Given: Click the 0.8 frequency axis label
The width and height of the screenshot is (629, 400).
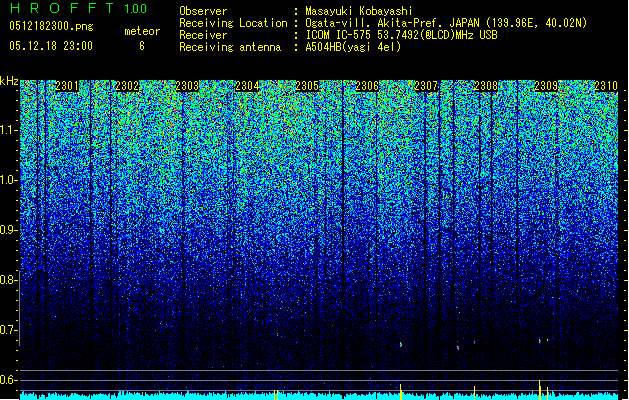Looking at the screenshot, I should 8,280.
